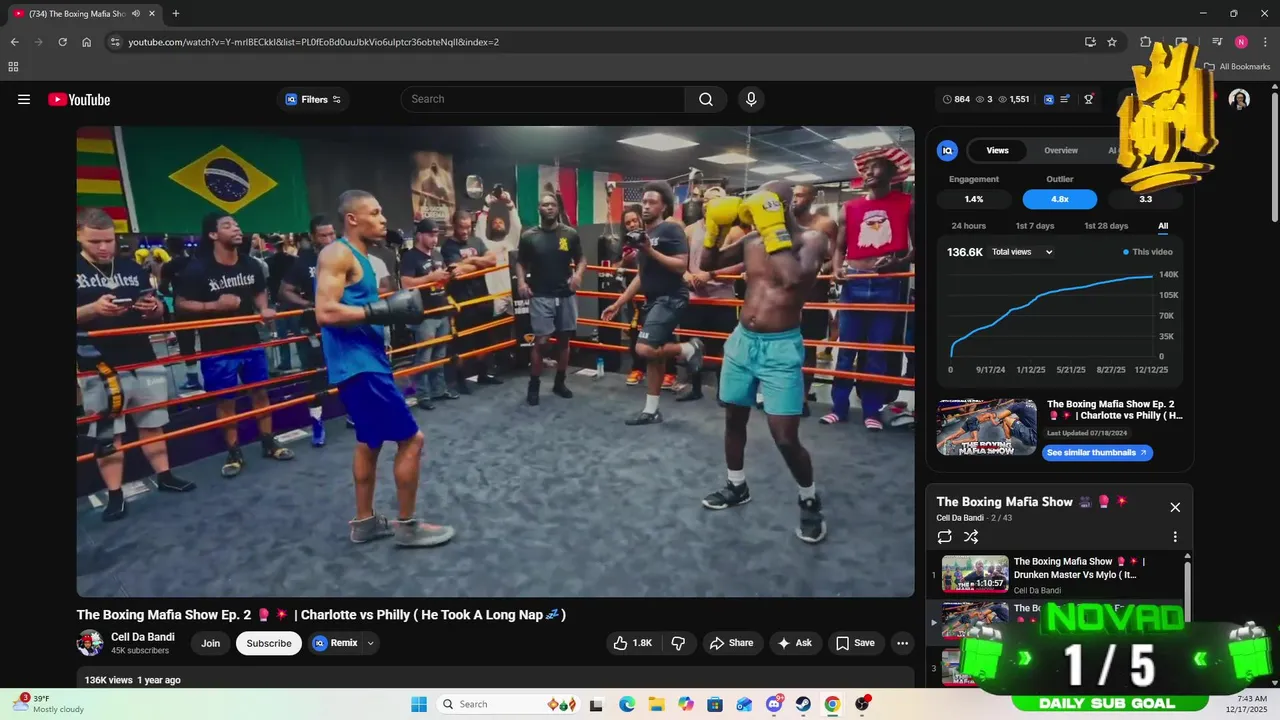The width and height of the screenshot is (1280, 720).
Task: Open File Explorer from the taskbar
Action: 656,704
